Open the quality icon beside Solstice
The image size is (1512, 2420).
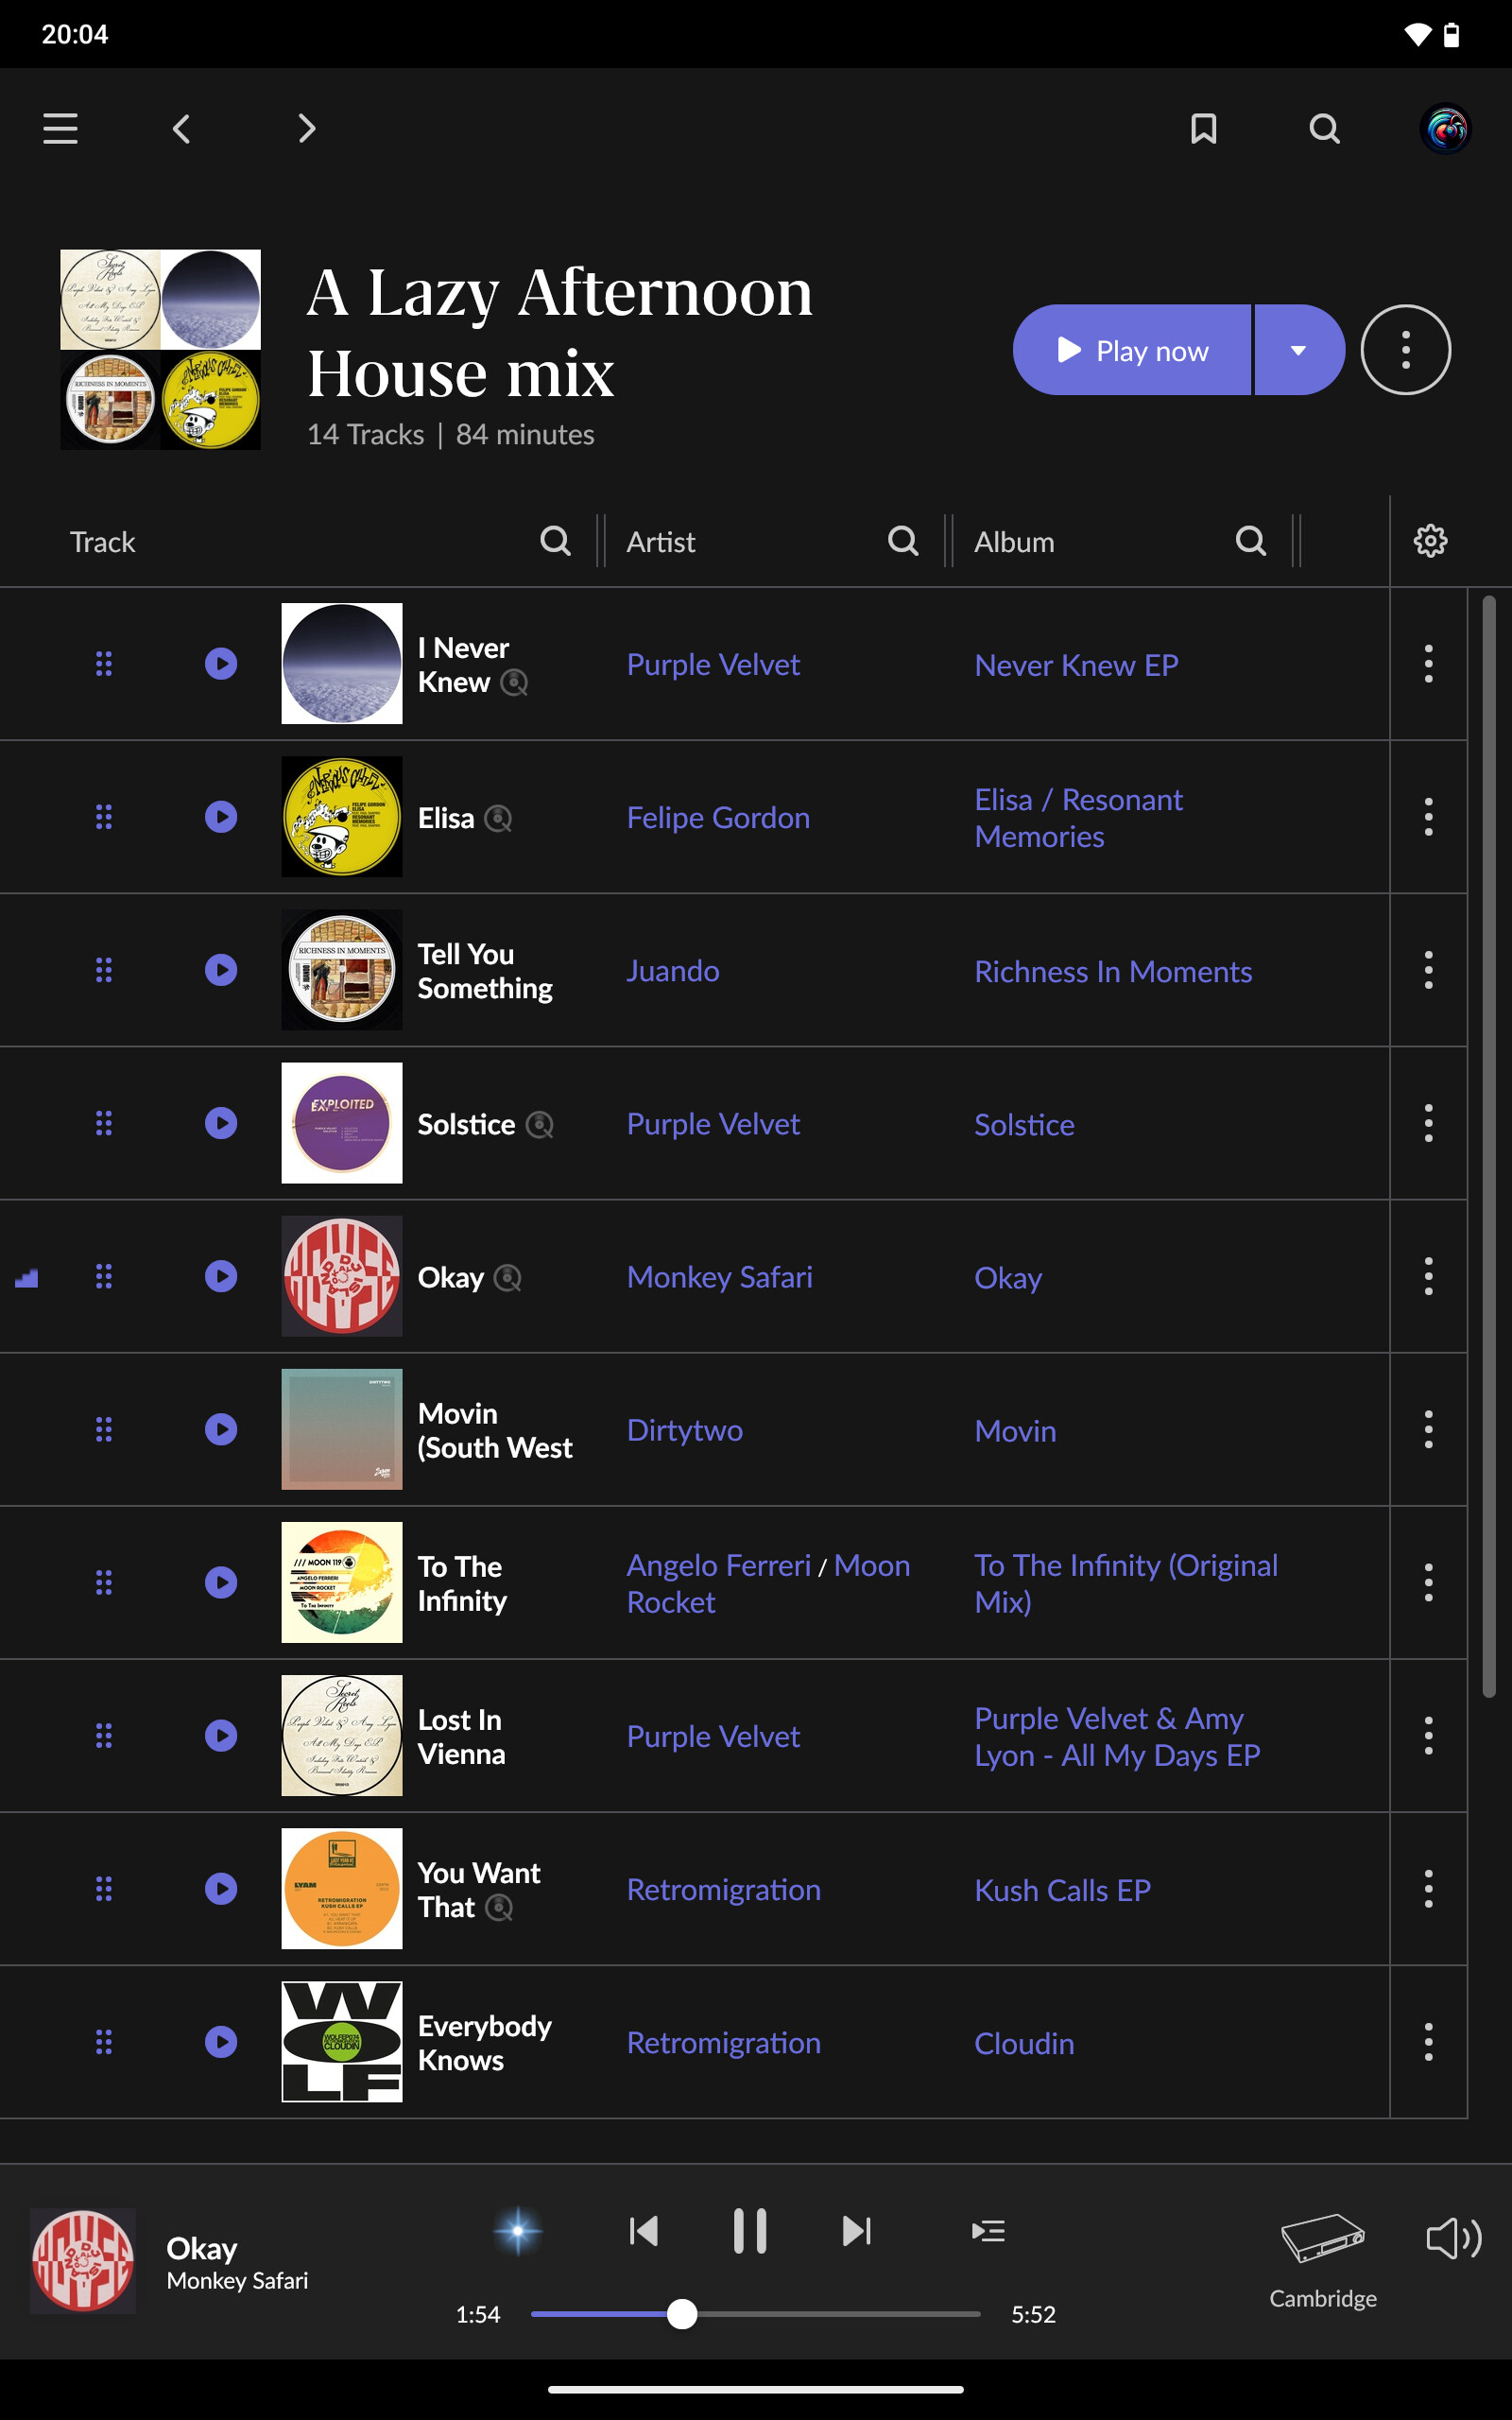point(540,1125)
